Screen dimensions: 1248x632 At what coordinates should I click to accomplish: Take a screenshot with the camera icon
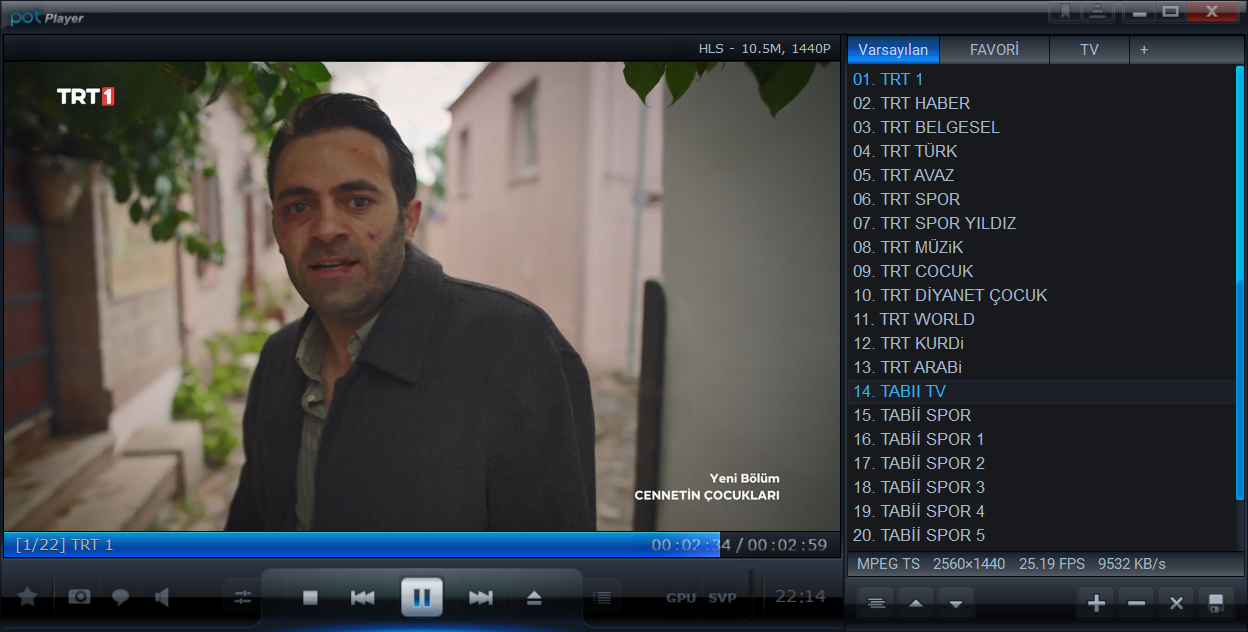(79, 597)
